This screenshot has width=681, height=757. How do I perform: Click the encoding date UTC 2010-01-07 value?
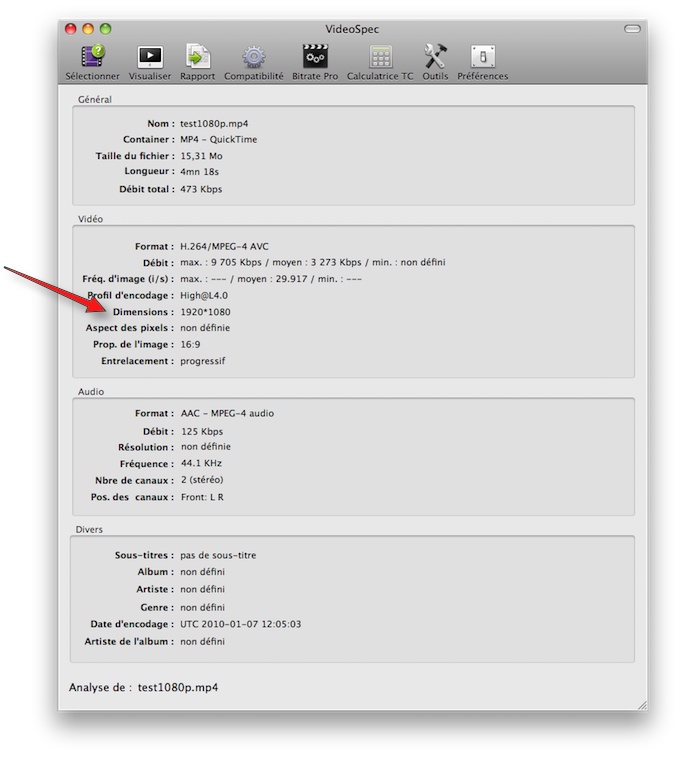240,624
